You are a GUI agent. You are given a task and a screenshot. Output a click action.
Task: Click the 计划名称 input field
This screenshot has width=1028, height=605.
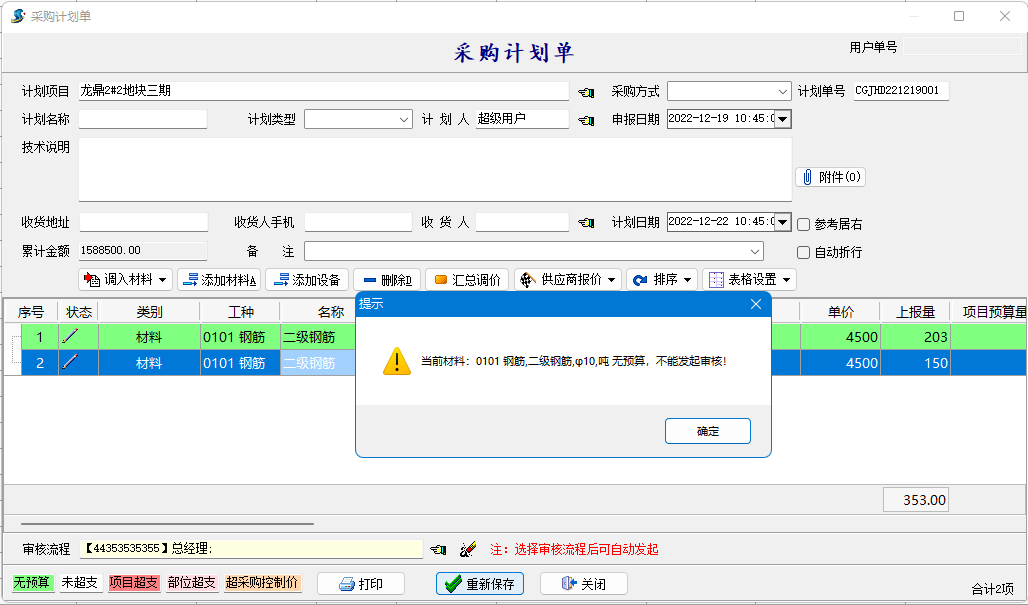click(143, 119)
